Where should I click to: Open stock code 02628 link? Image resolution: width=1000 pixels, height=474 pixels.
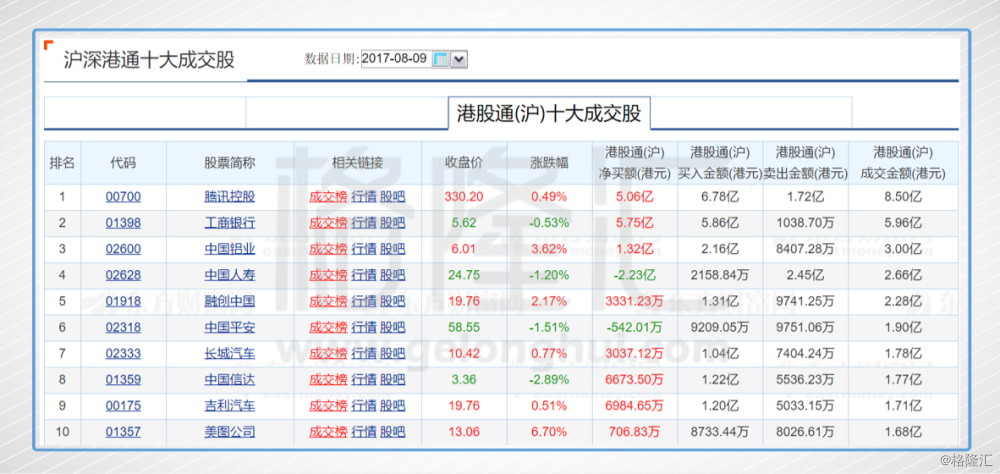(123, 276)
